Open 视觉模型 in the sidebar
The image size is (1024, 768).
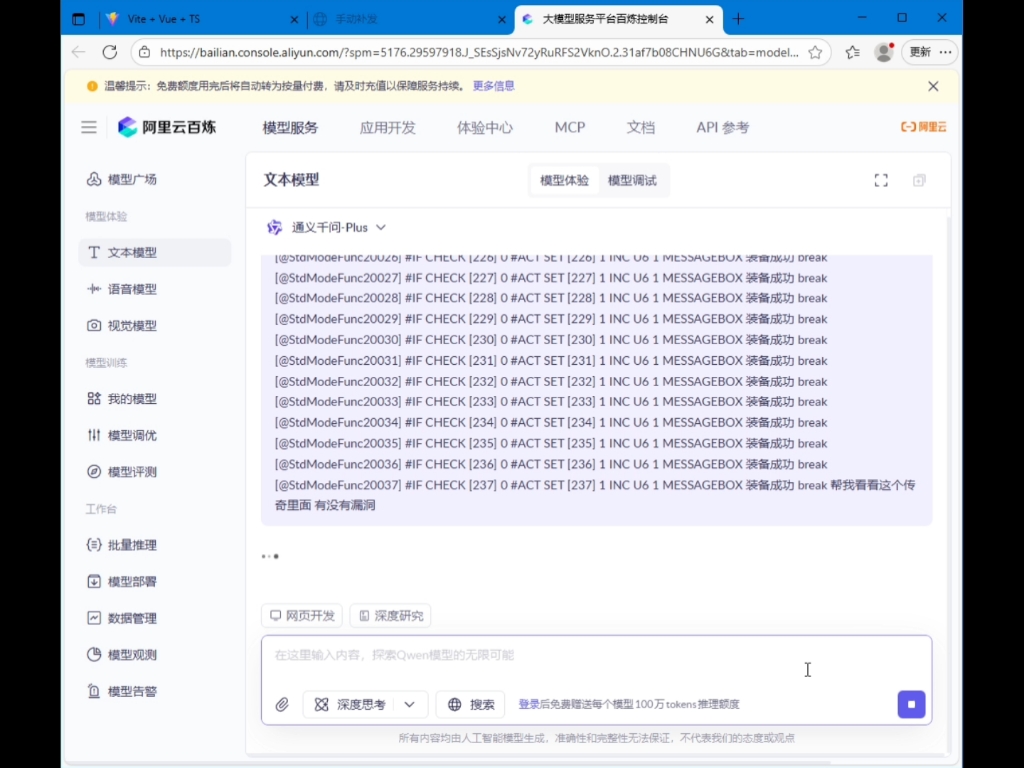tap(122, 325)
